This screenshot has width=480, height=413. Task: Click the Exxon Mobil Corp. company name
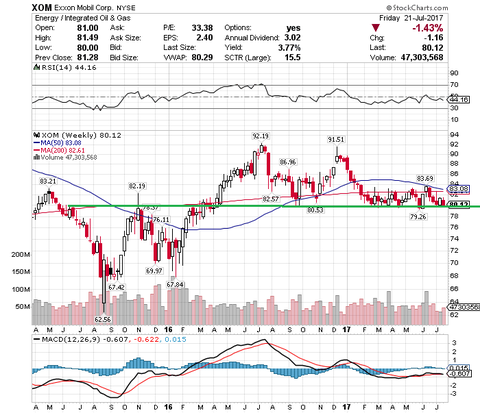click(84, 7)
